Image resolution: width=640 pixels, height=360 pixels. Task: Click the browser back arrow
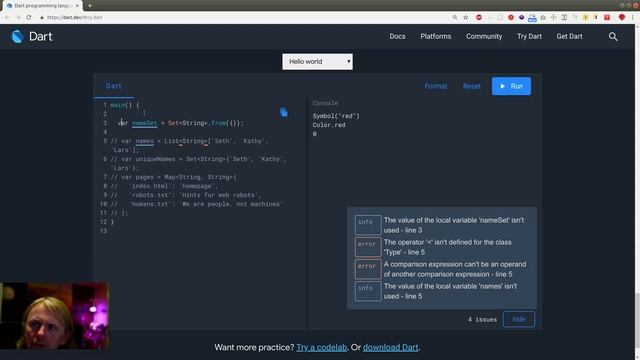(7, 18)
